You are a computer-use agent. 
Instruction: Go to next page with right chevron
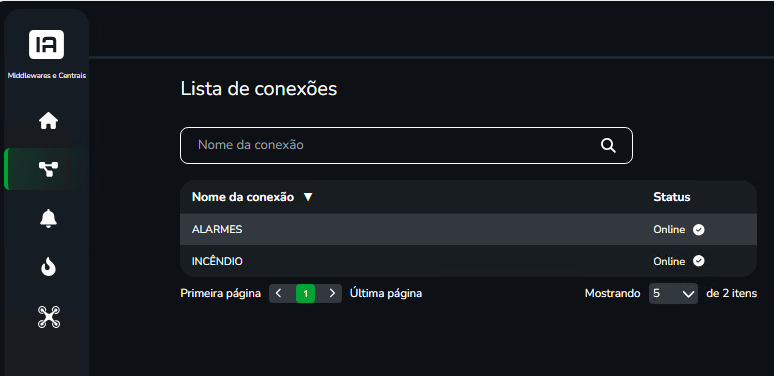332,294
